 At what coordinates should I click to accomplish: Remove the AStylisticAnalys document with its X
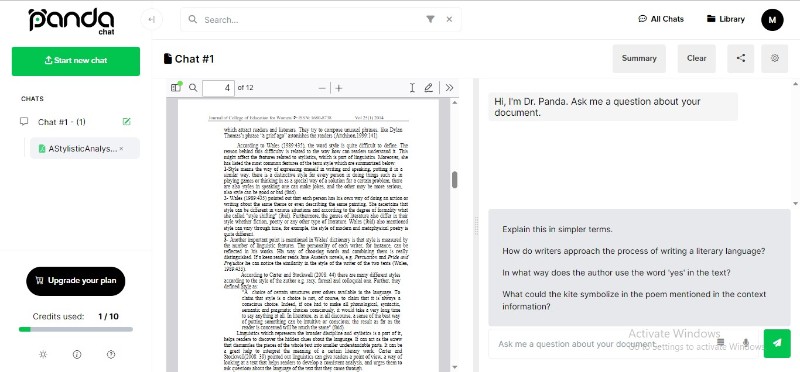121,148
